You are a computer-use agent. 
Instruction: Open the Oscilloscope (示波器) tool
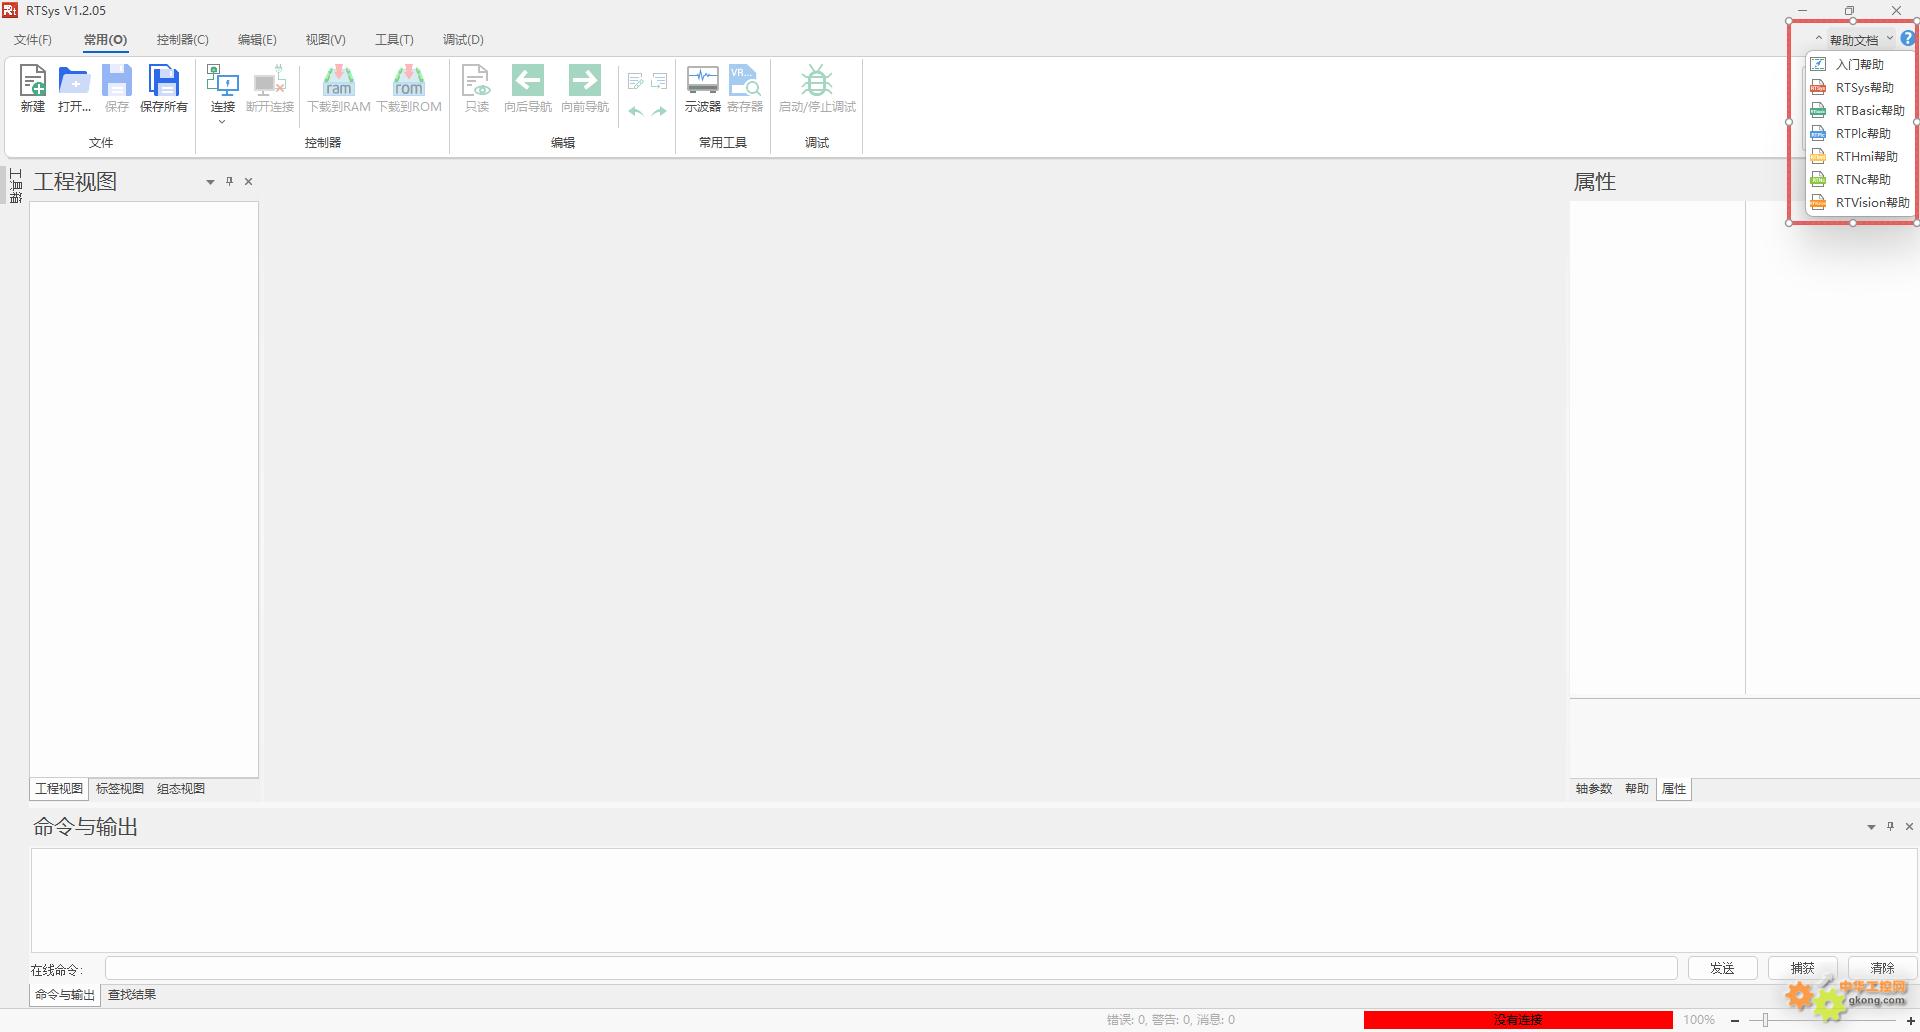702,88
